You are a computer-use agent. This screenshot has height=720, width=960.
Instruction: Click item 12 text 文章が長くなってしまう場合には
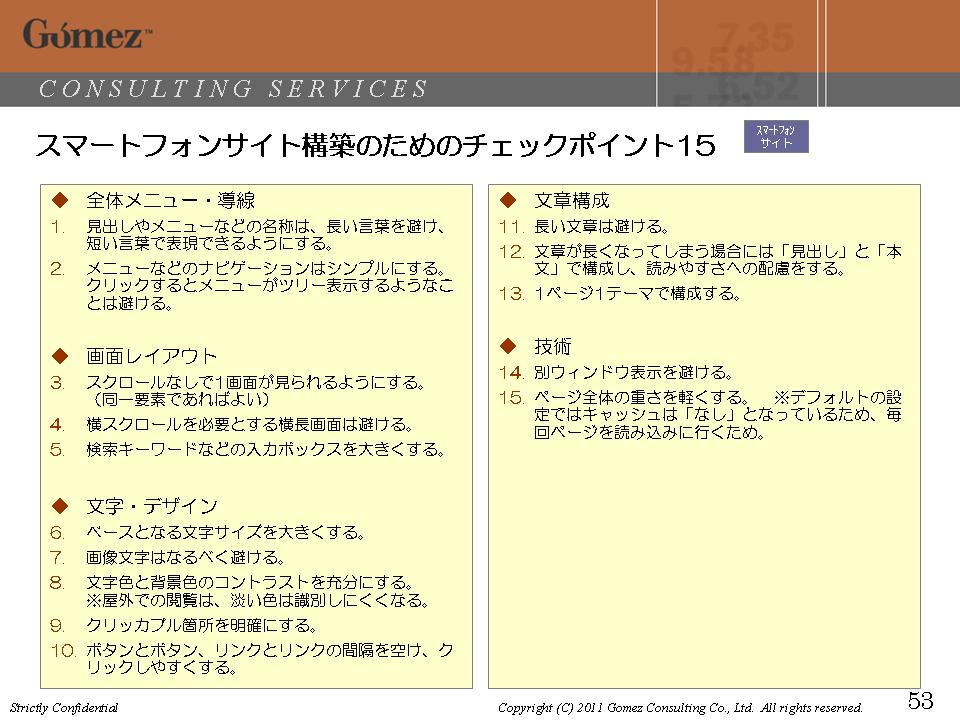tap(654, 252)
